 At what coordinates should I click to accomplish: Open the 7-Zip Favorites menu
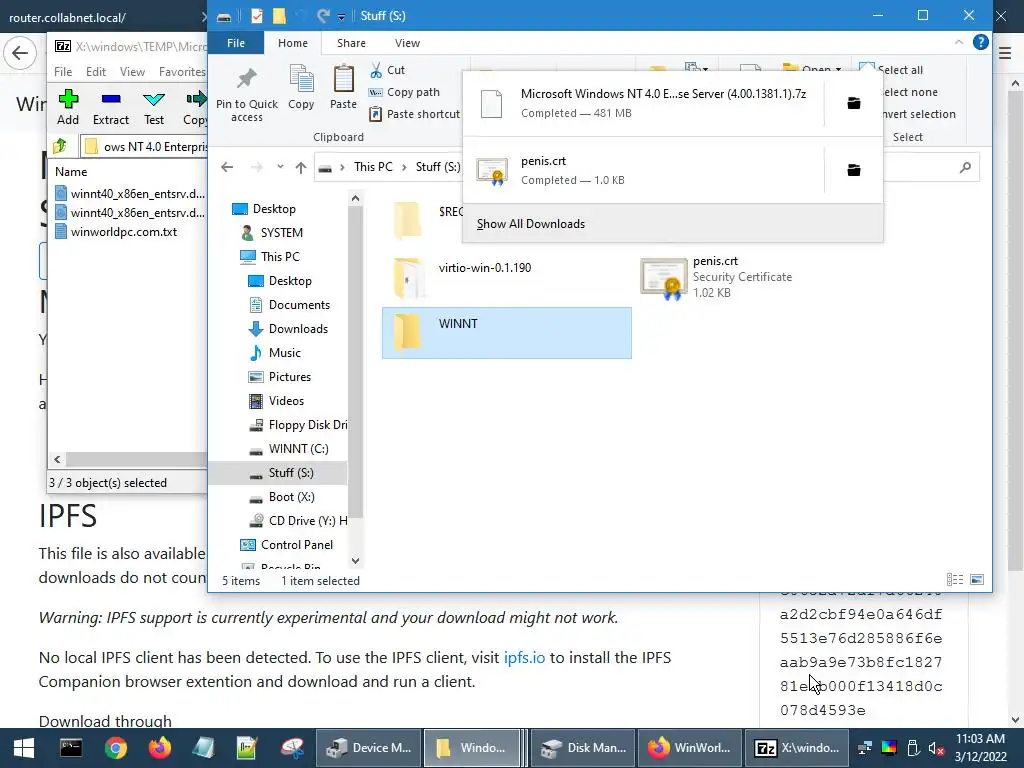[x=182, y=72]
